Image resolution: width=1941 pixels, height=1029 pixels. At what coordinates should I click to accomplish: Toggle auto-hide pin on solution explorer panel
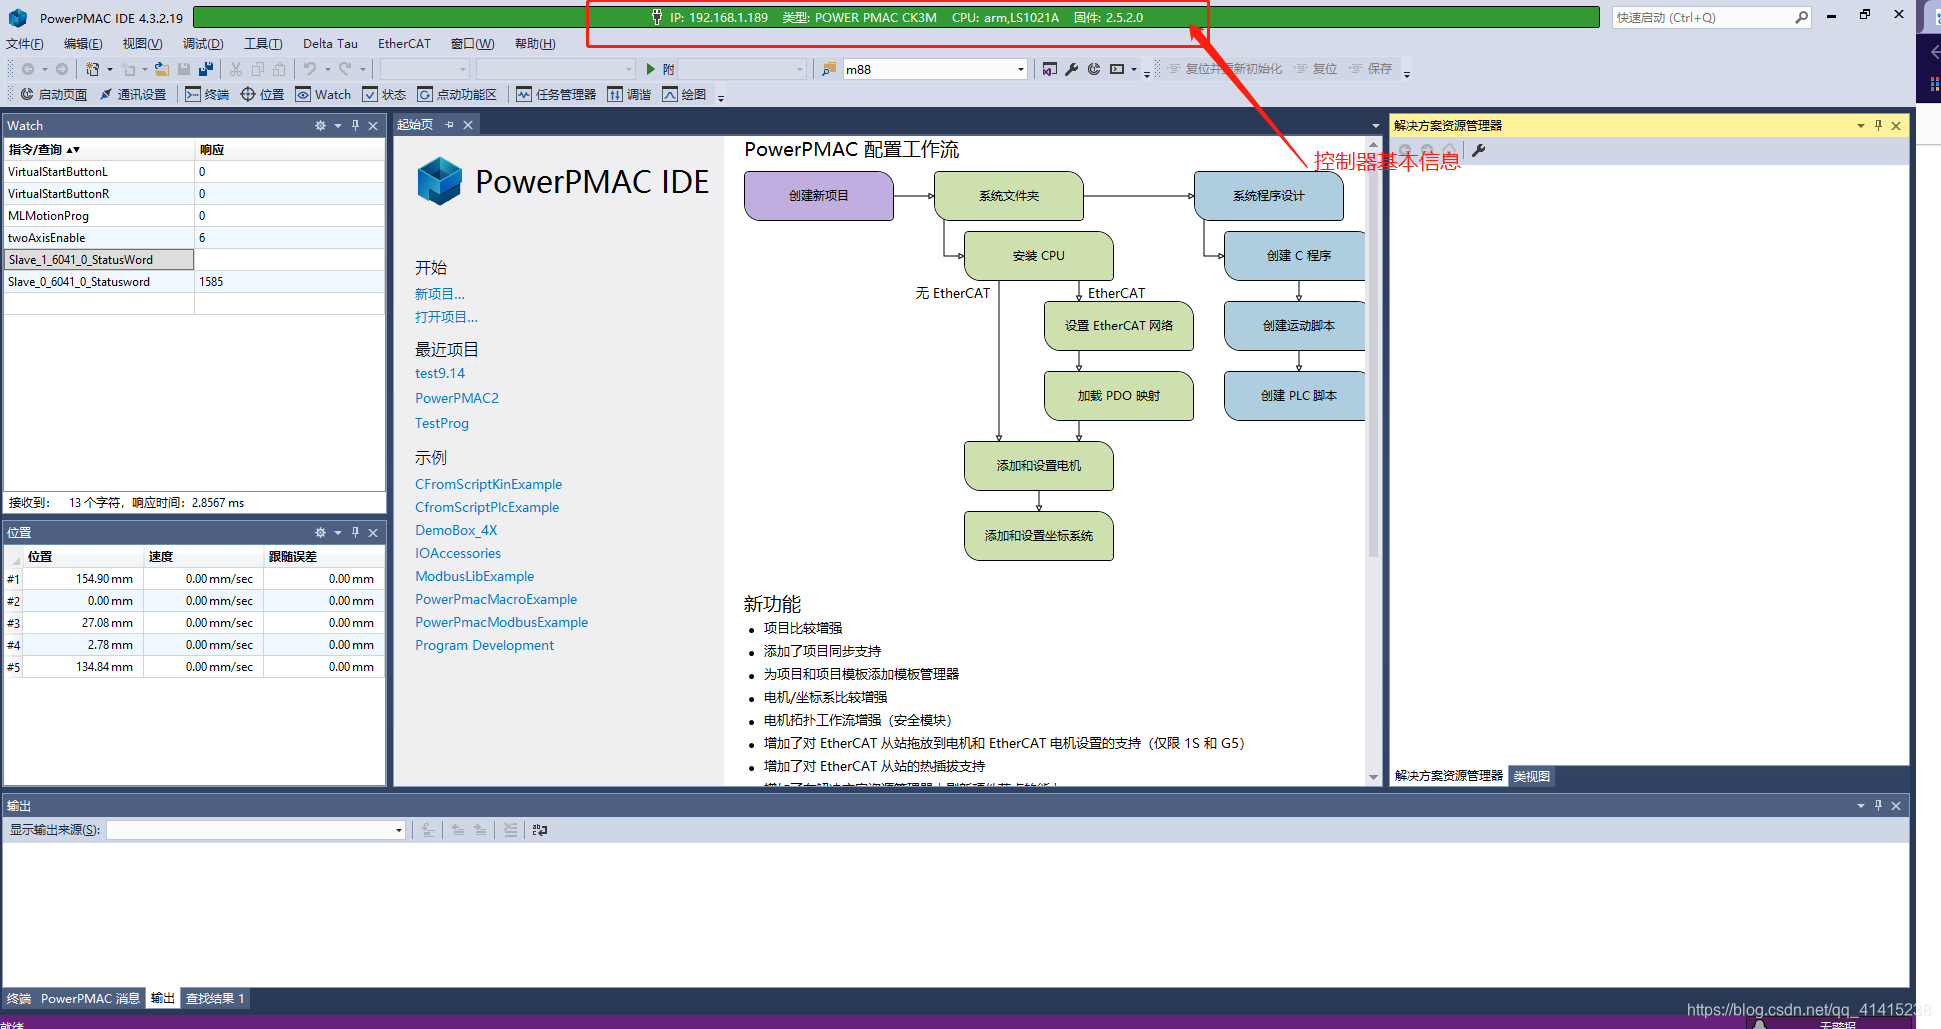1878,126
